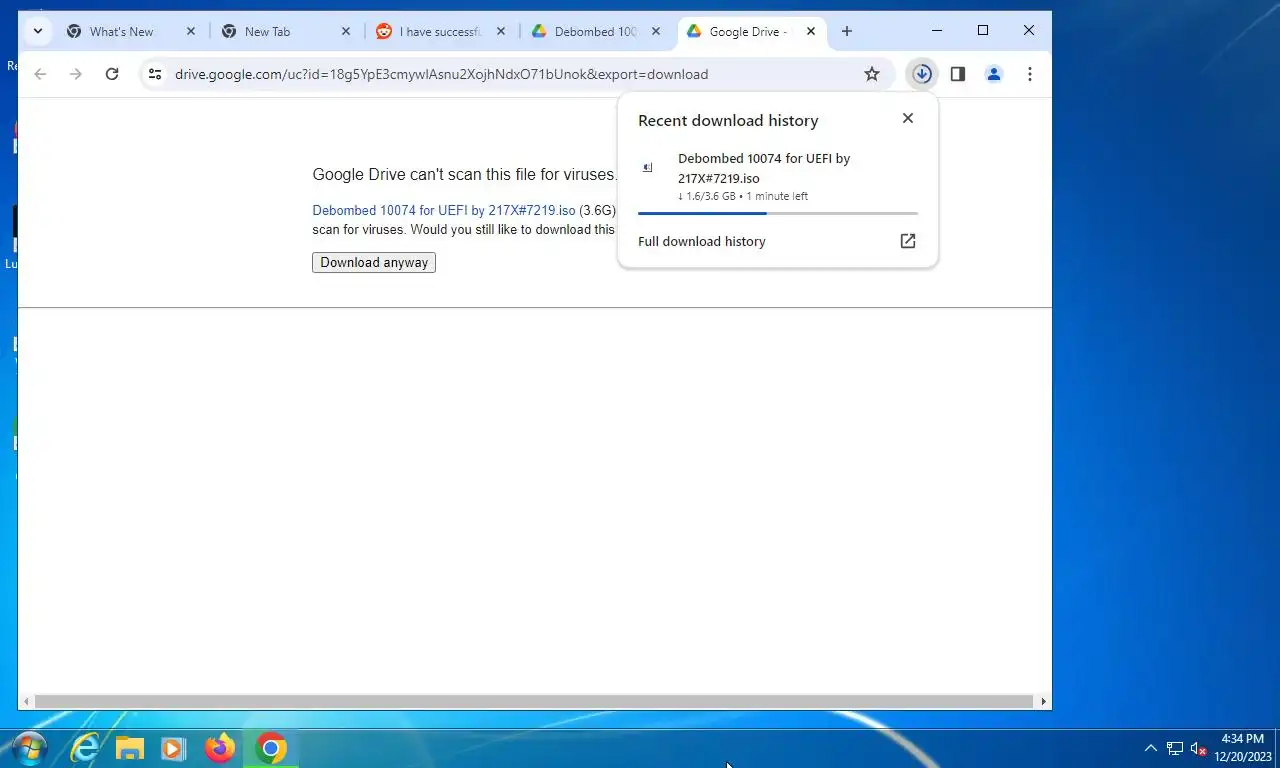The image size is (1280, 768).
Task: Toggle the Chrome downloads toolbar button
Action: (922, 74)
